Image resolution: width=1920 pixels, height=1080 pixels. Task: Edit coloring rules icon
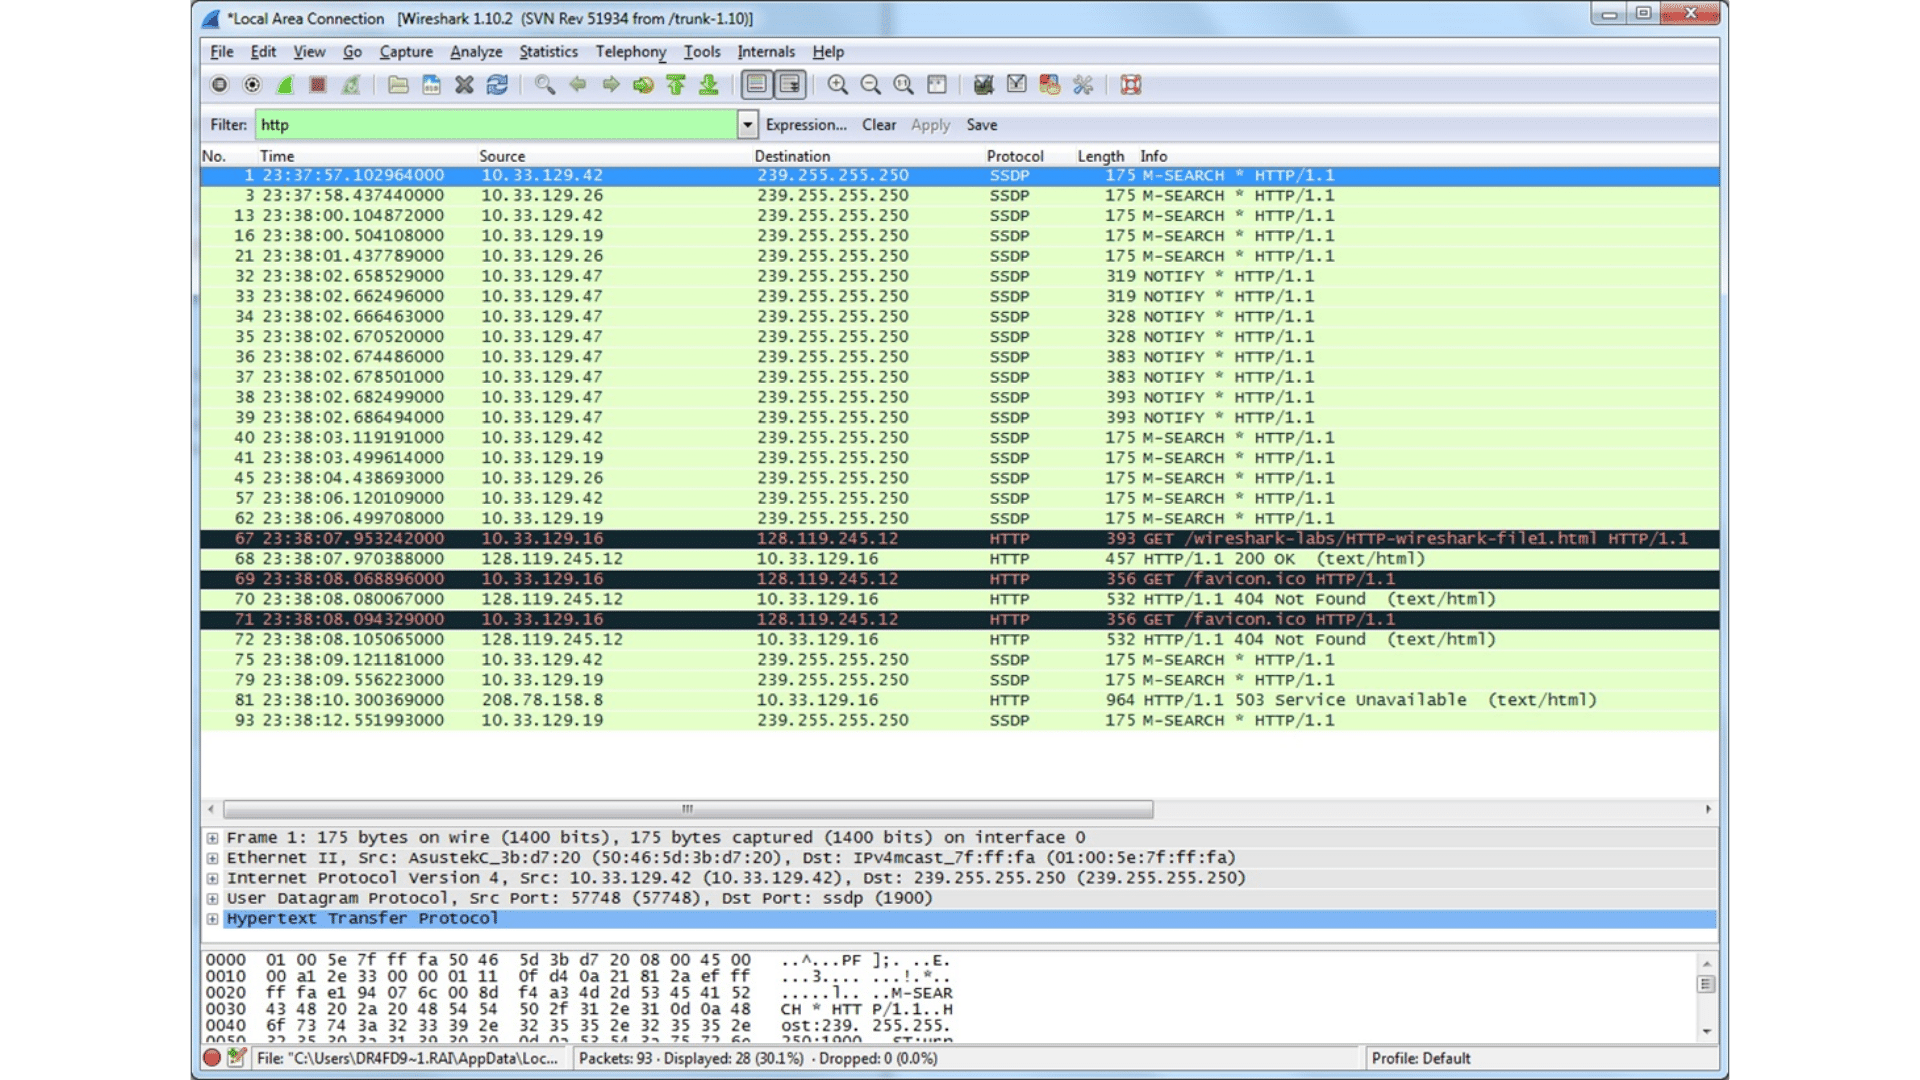coord(1050,85)
